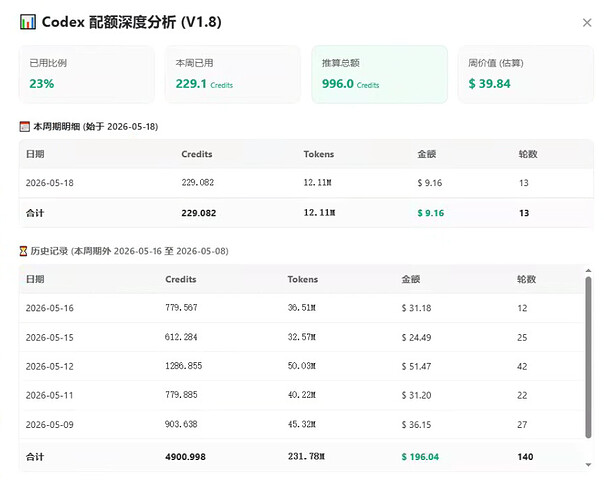Select the 本周已用 229.1 Credits card

point(233,74)
